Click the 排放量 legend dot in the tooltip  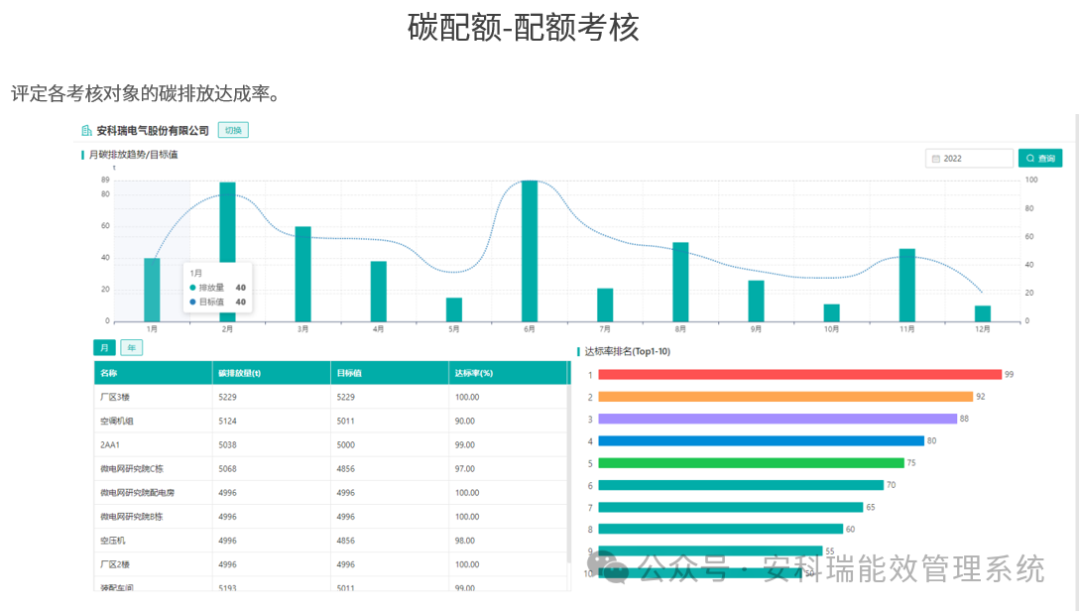tap(194, 288)
